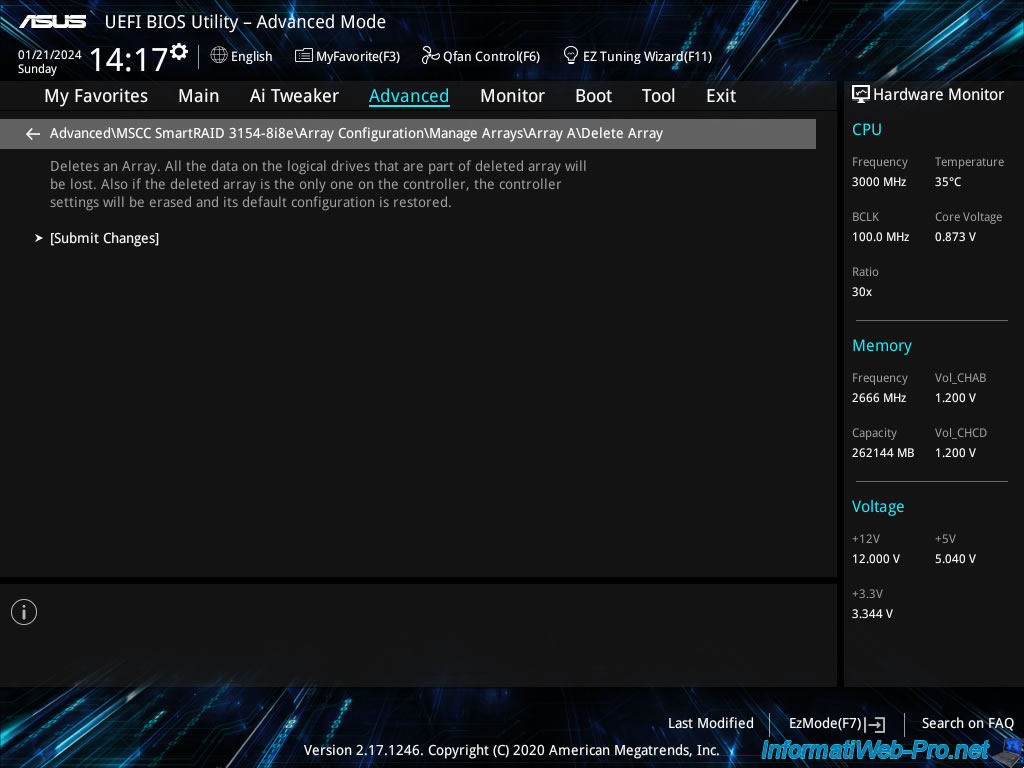Click Last Modified button
The height and width of the screenshot is (768, 1024).
click(x=710, y=723)
